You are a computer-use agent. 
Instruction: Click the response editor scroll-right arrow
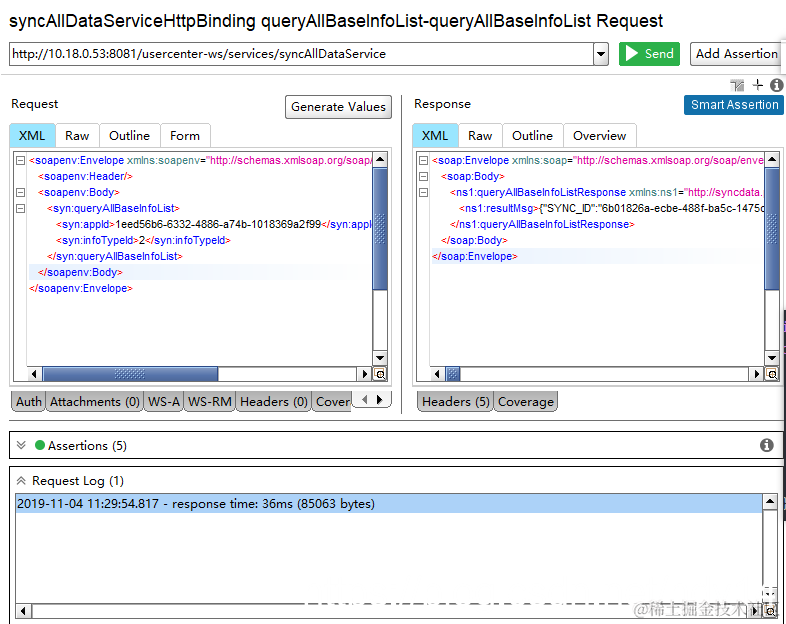pos(756,374)
